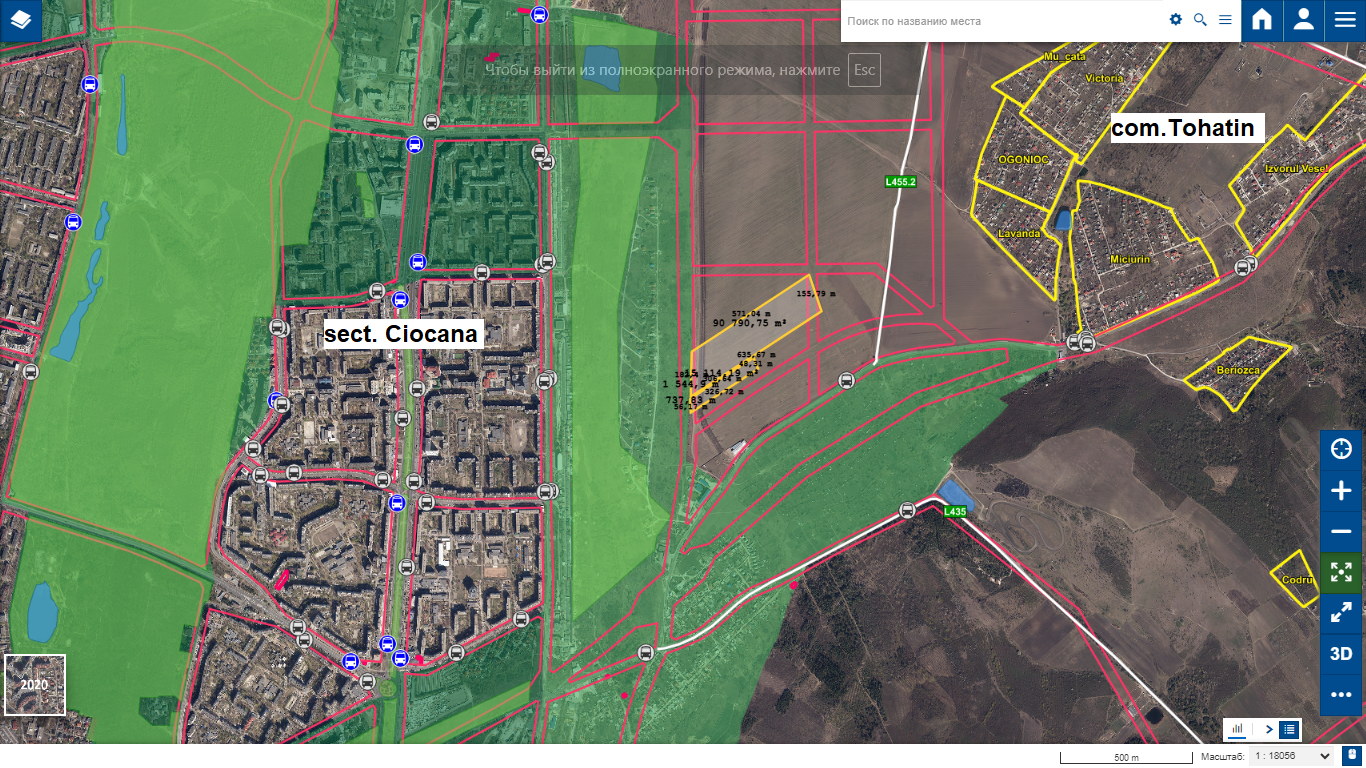Open the hamburger main menu
The image size is (1366, 768).
(x=1344, y=21)
